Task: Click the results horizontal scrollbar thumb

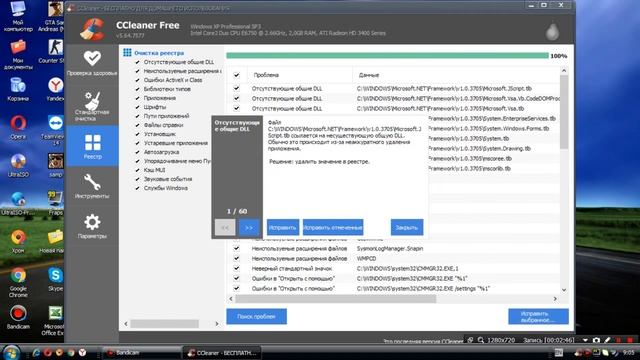Action: (x=336, y=299)
